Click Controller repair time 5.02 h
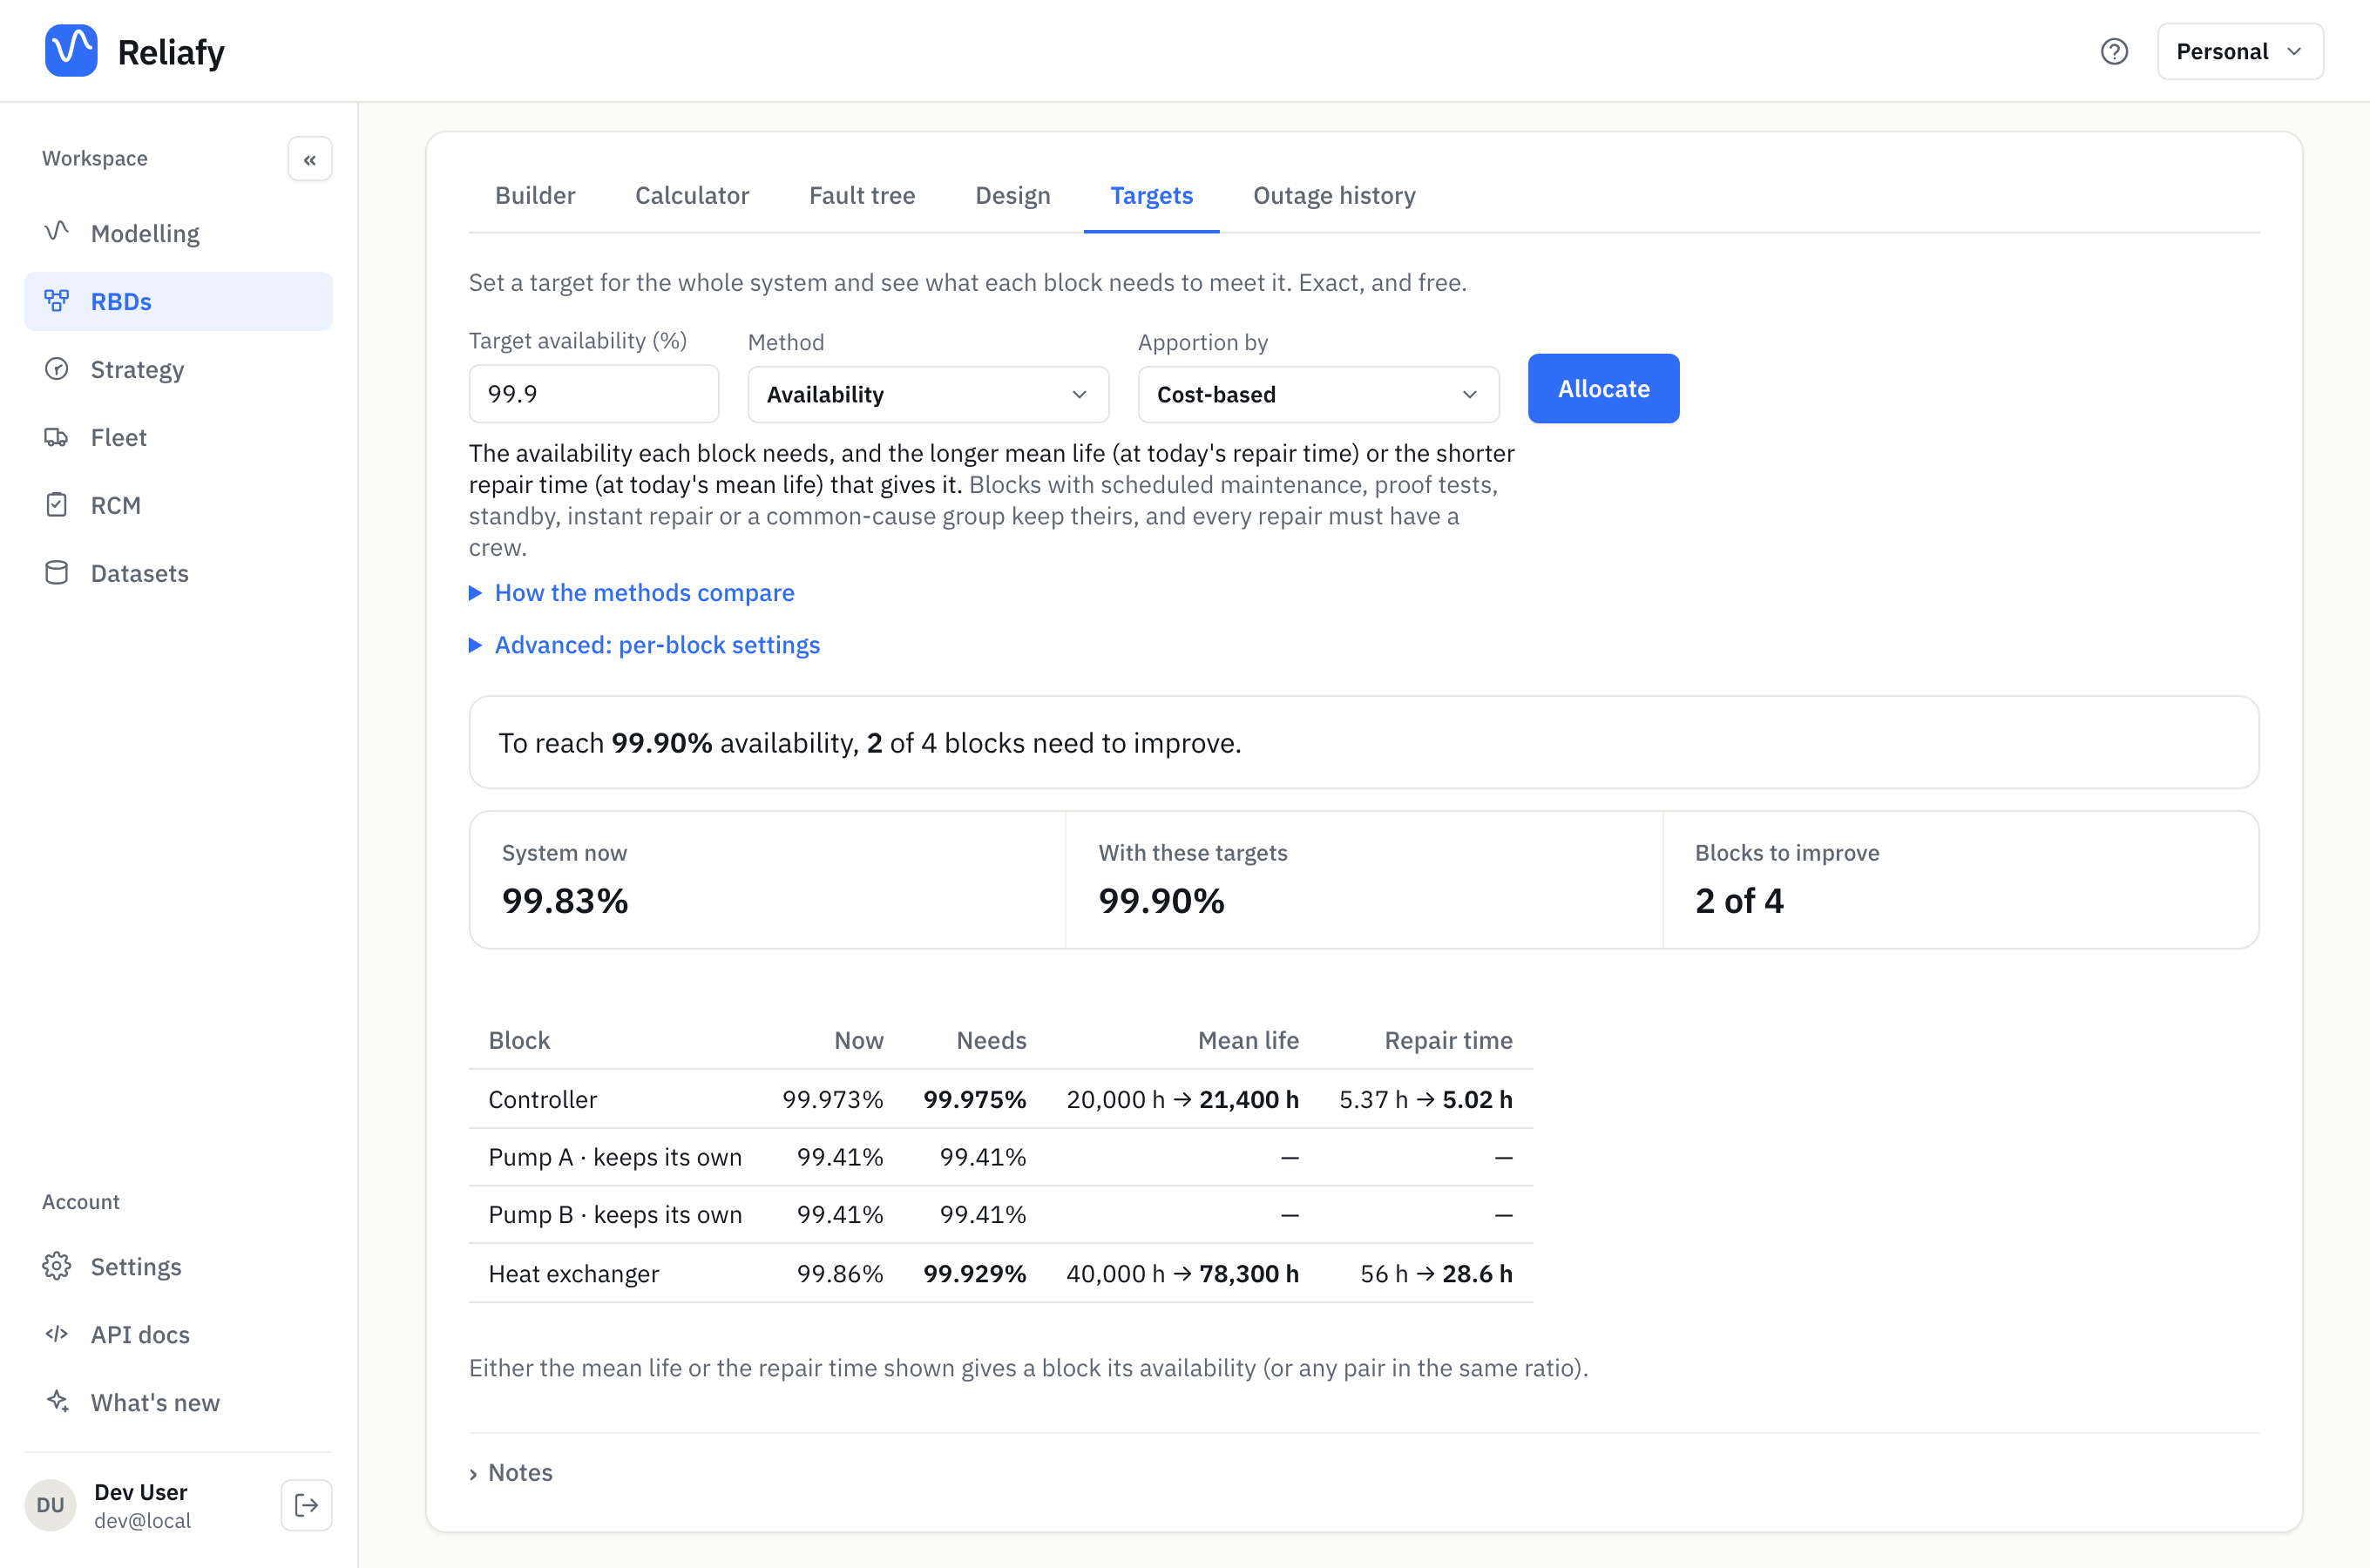 pos(1477,1099)
